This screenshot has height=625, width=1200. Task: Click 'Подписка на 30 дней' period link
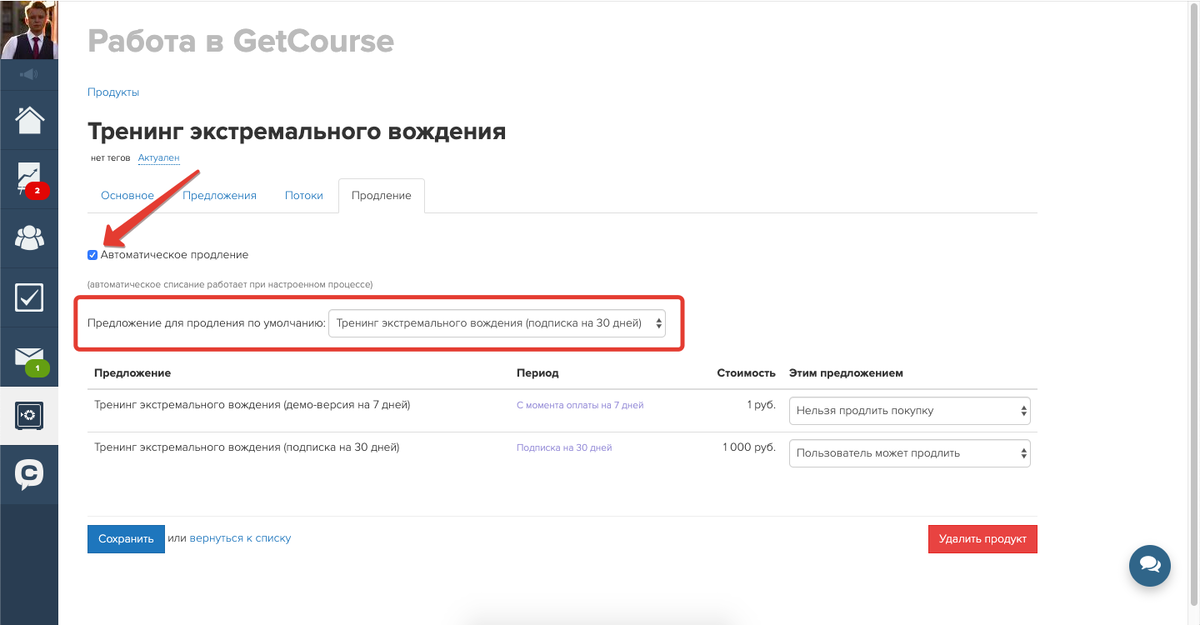point(564,448)
